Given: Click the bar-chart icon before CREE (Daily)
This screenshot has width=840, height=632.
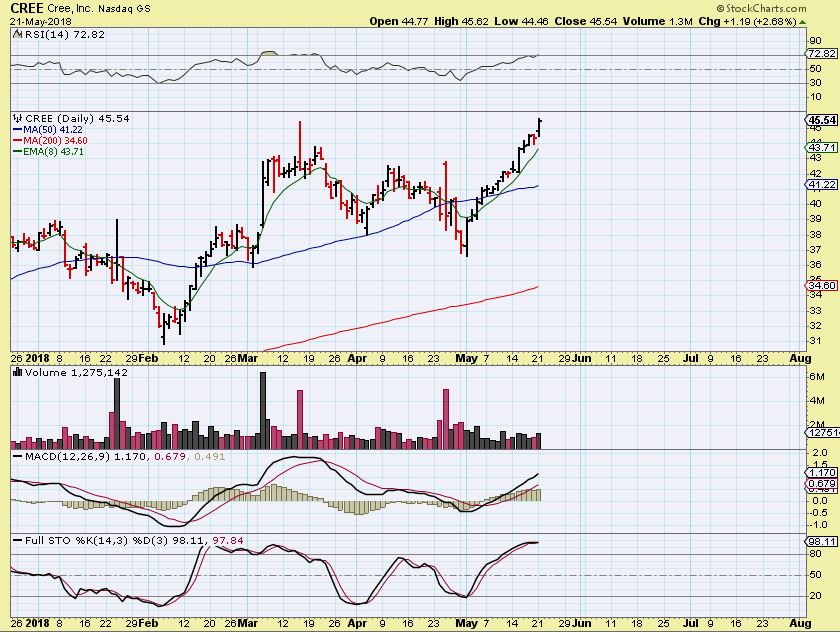Looking at the screenshot, I should (x=18, y=118).
